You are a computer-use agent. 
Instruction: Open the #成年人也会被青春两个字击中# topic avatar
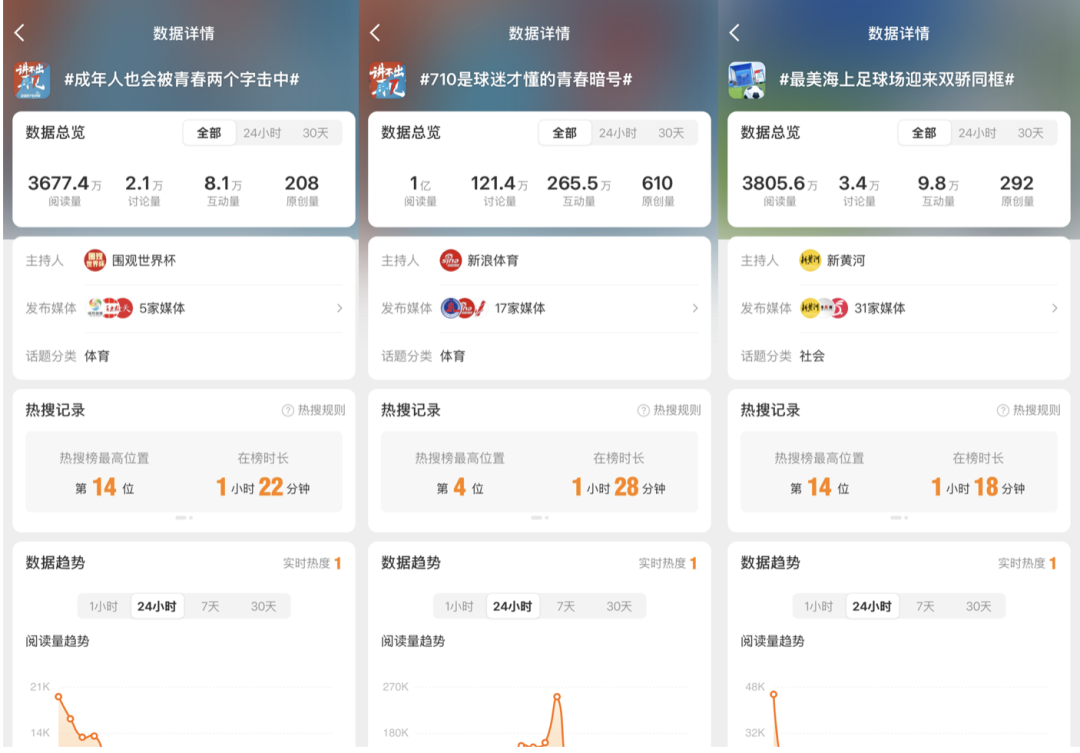pyautogui.click(x=32, y=80)
